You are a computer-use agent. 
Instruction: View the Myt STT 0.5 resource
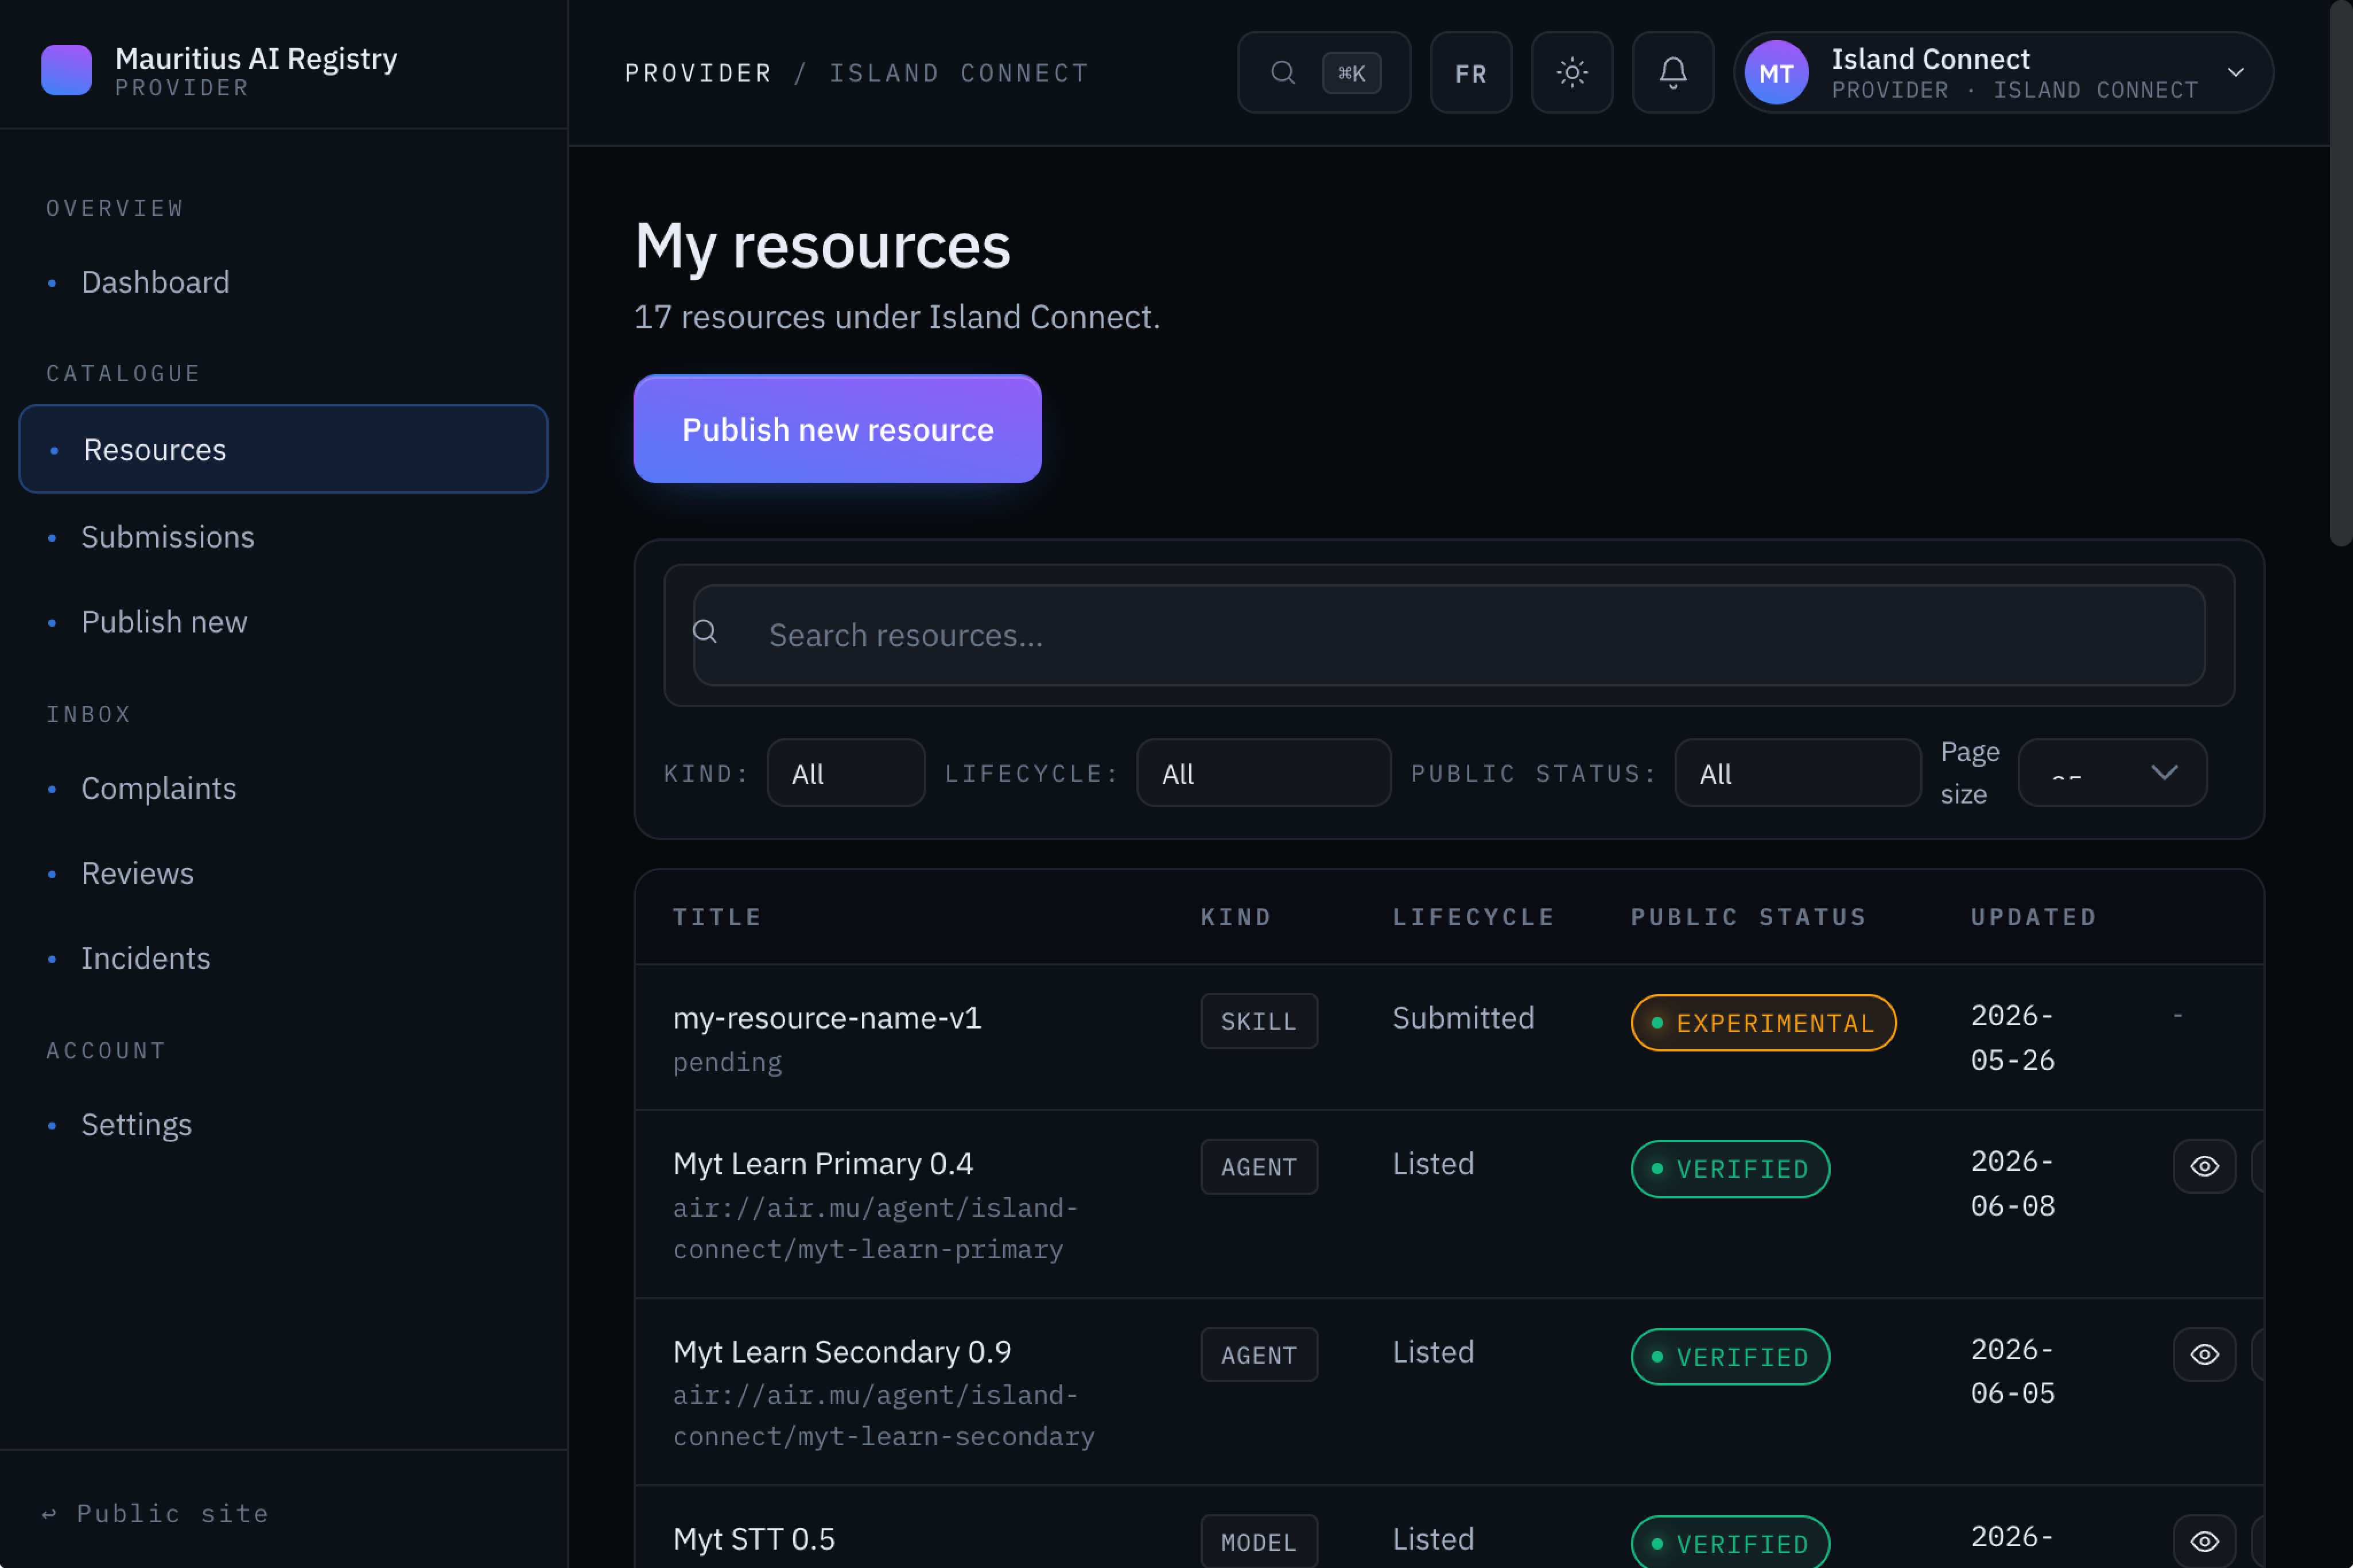(2204, 1541)
